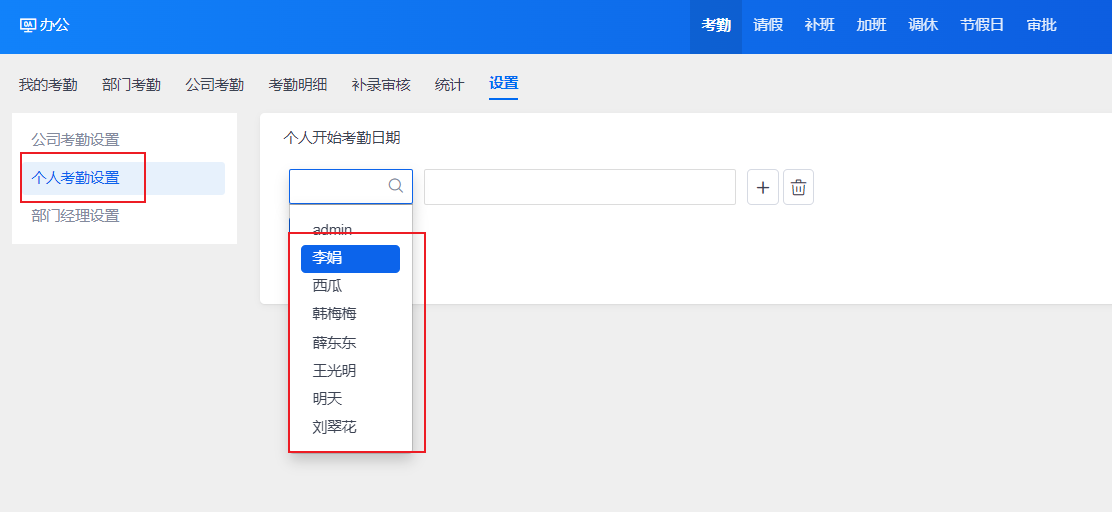Open the 加班 top menu

(871, 26)
